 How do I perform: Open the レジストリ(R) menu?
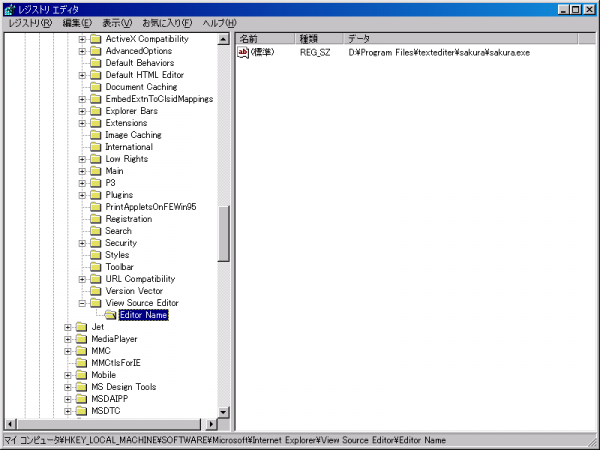(x=30, y=23)
